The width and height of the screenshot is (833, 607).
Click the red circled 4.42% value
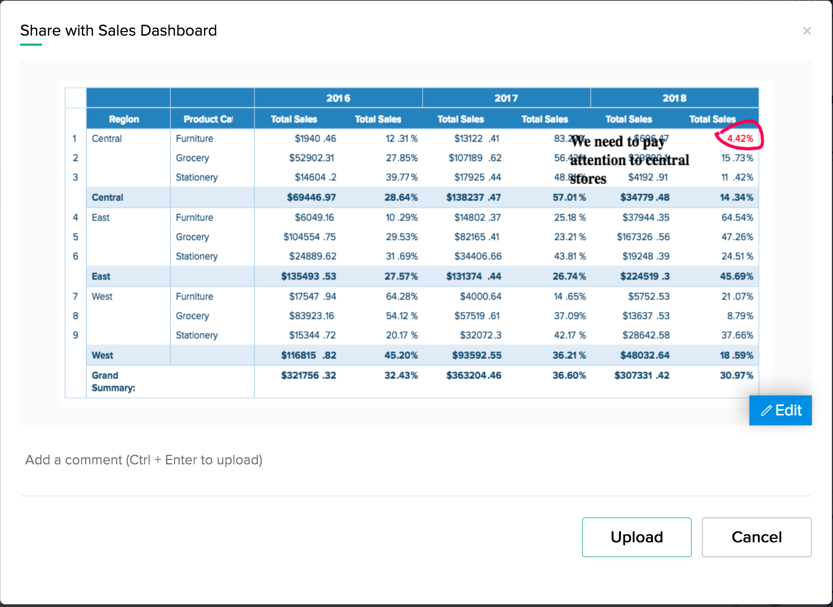point(740,138)
